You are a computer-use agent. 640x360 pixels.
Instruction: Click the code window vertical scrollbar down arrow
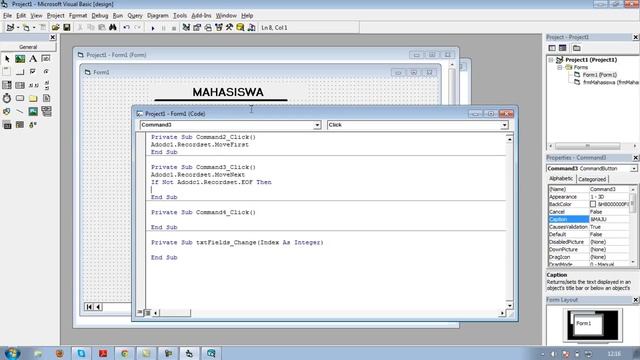pyautogui.click(x=509, y=305)
